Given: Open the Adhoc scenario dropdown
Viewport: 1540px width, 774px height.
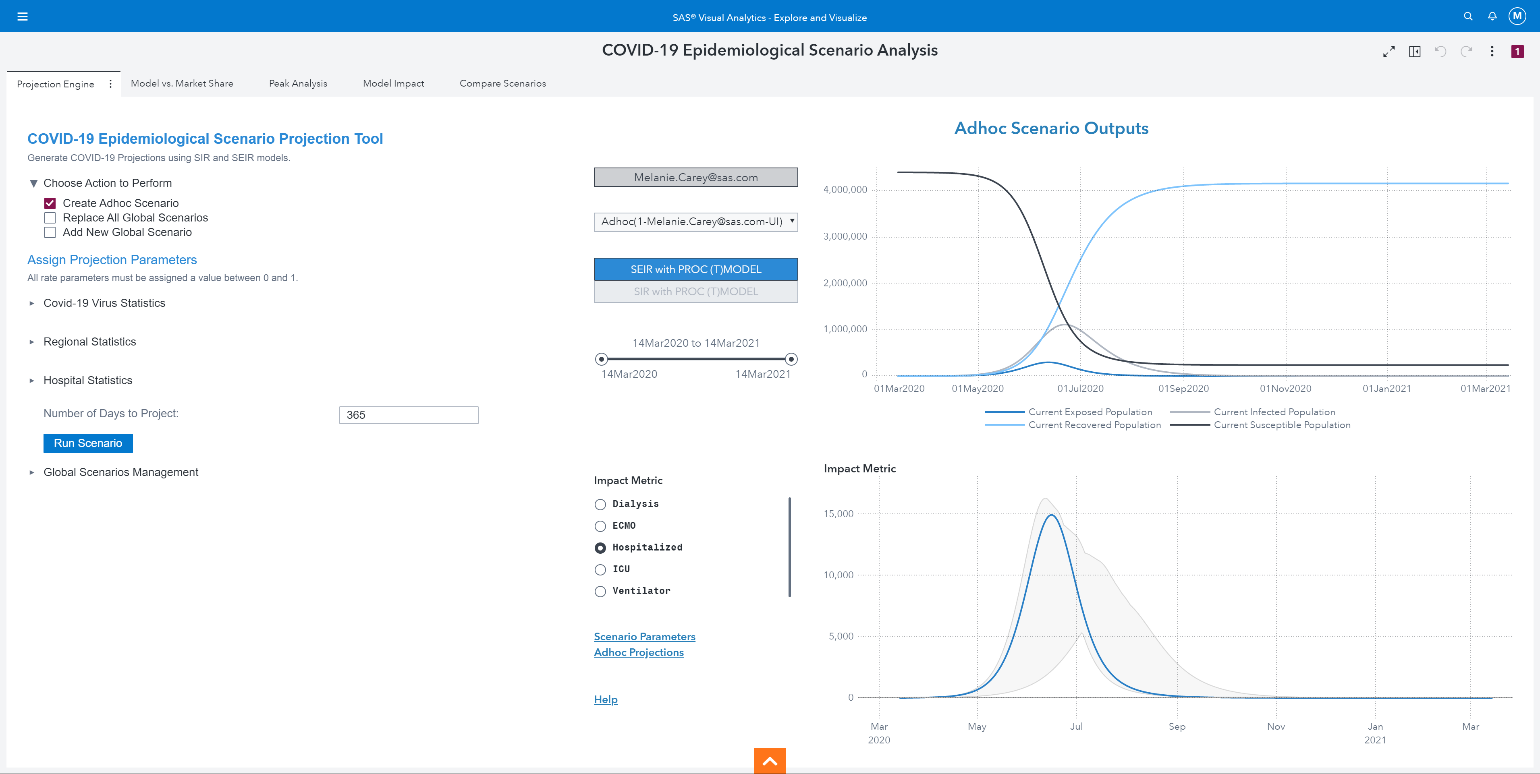Looking at the screenshot, I should click(x=696, y=221).
